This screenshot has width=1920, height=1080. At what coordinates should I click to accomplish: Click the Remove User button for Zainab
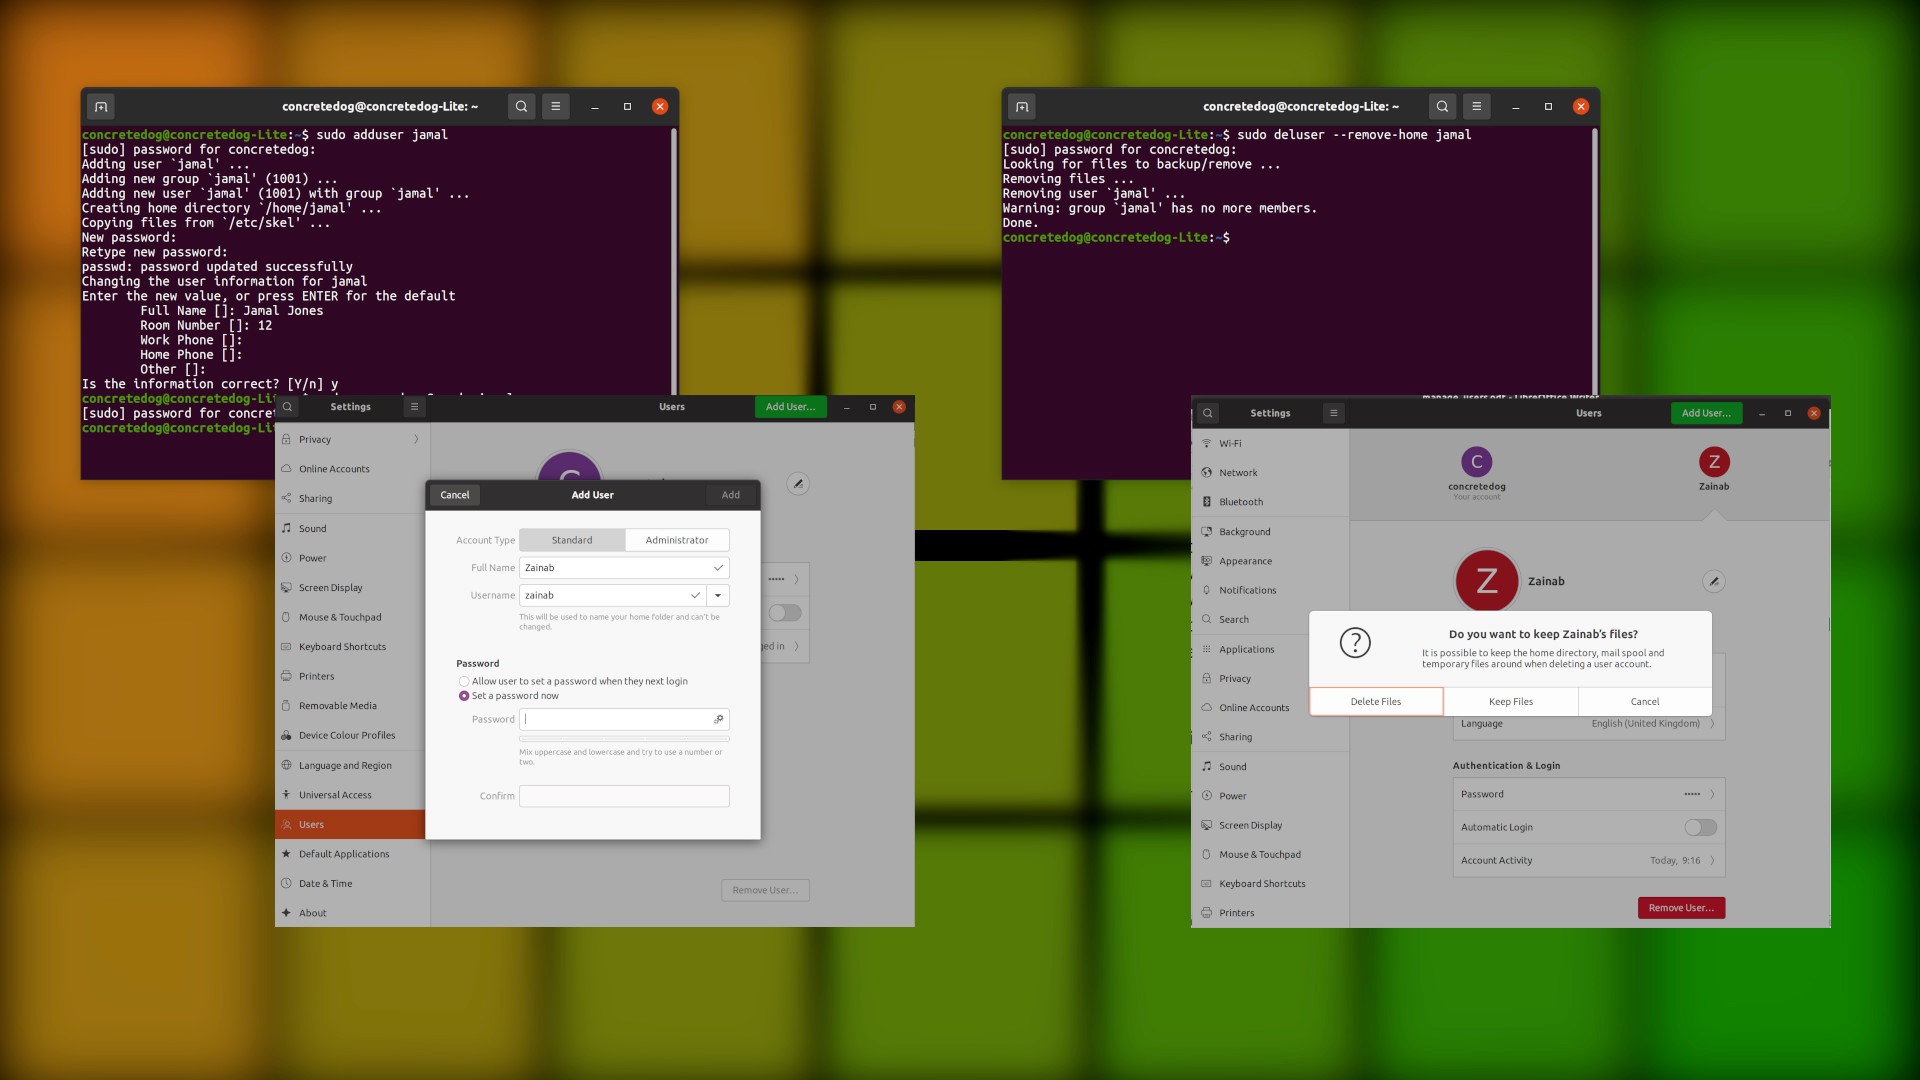(x=1681, y=907)
